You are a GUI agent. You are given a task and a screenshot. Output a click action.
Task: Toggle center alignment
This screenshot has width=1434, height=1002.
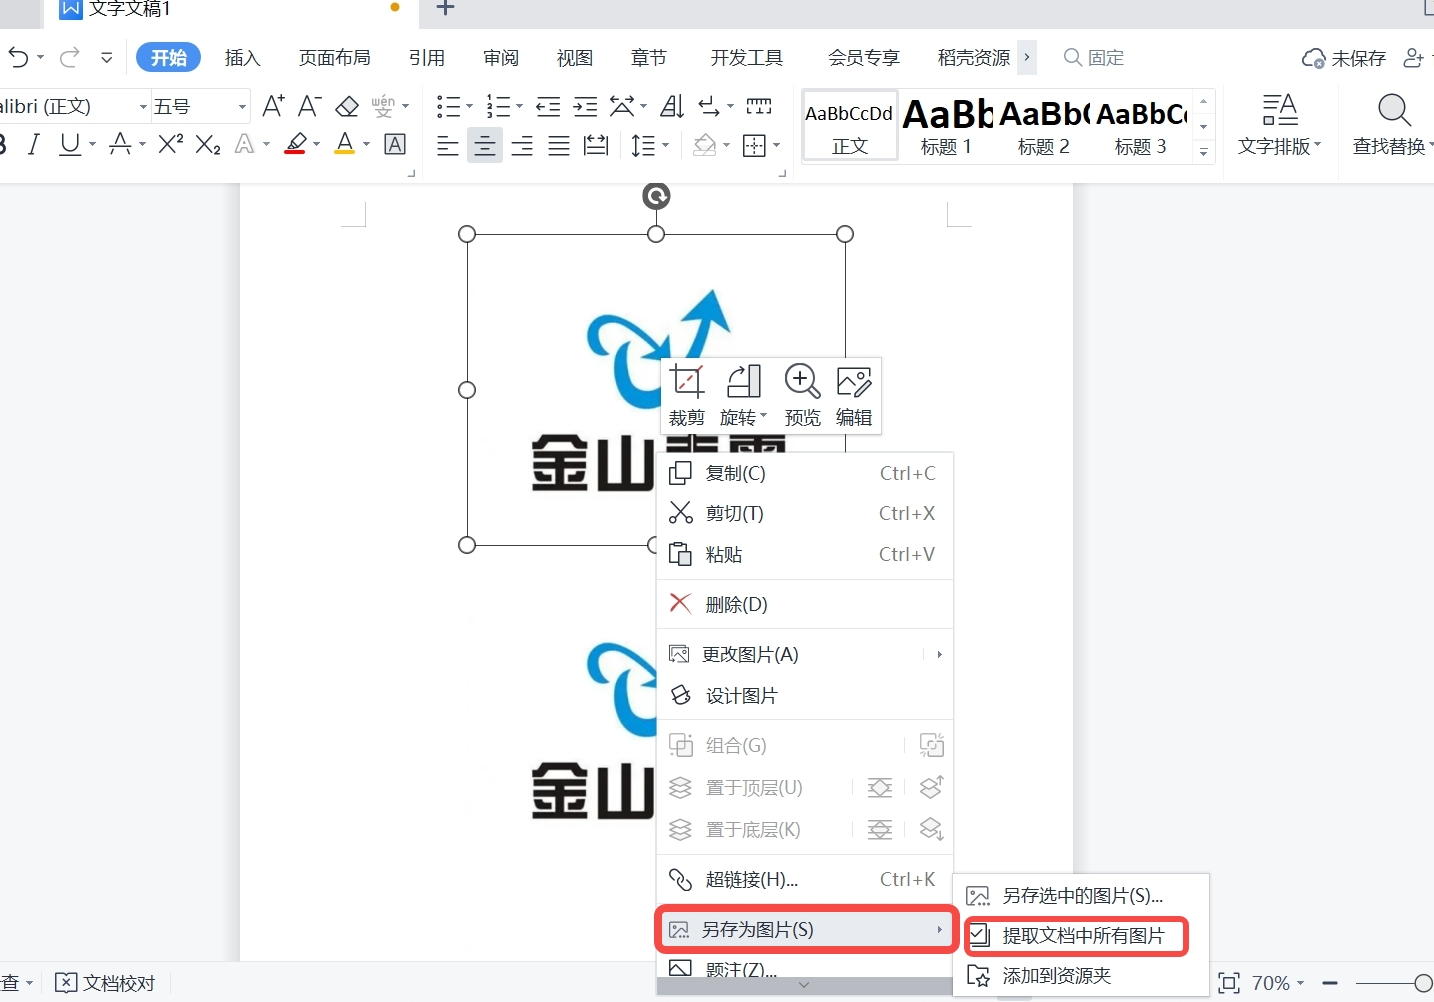point(485,146)
